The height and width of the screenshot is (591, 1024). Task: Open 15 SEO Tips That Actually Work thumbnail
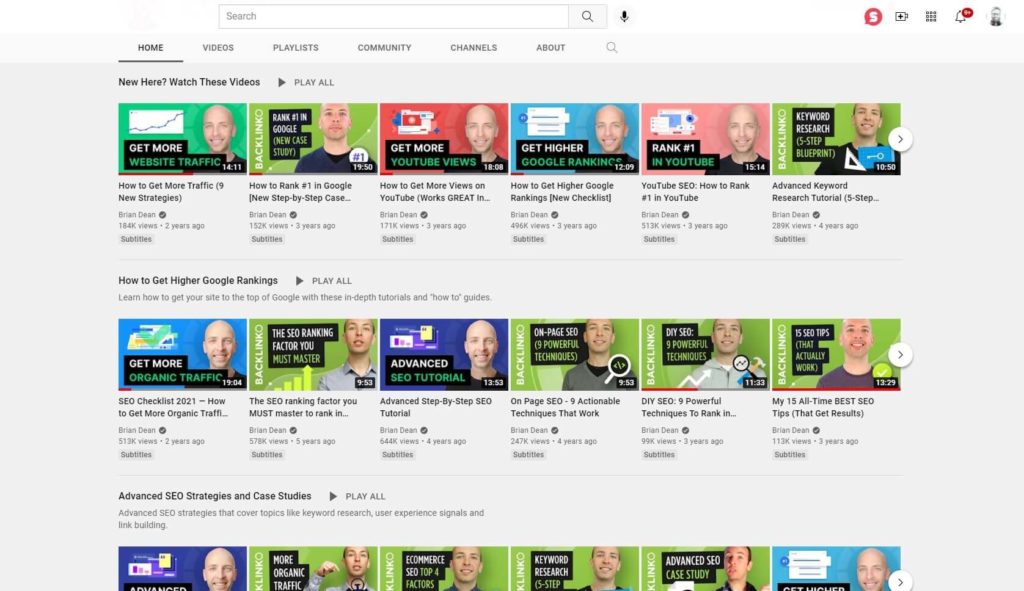coord(836,355)
